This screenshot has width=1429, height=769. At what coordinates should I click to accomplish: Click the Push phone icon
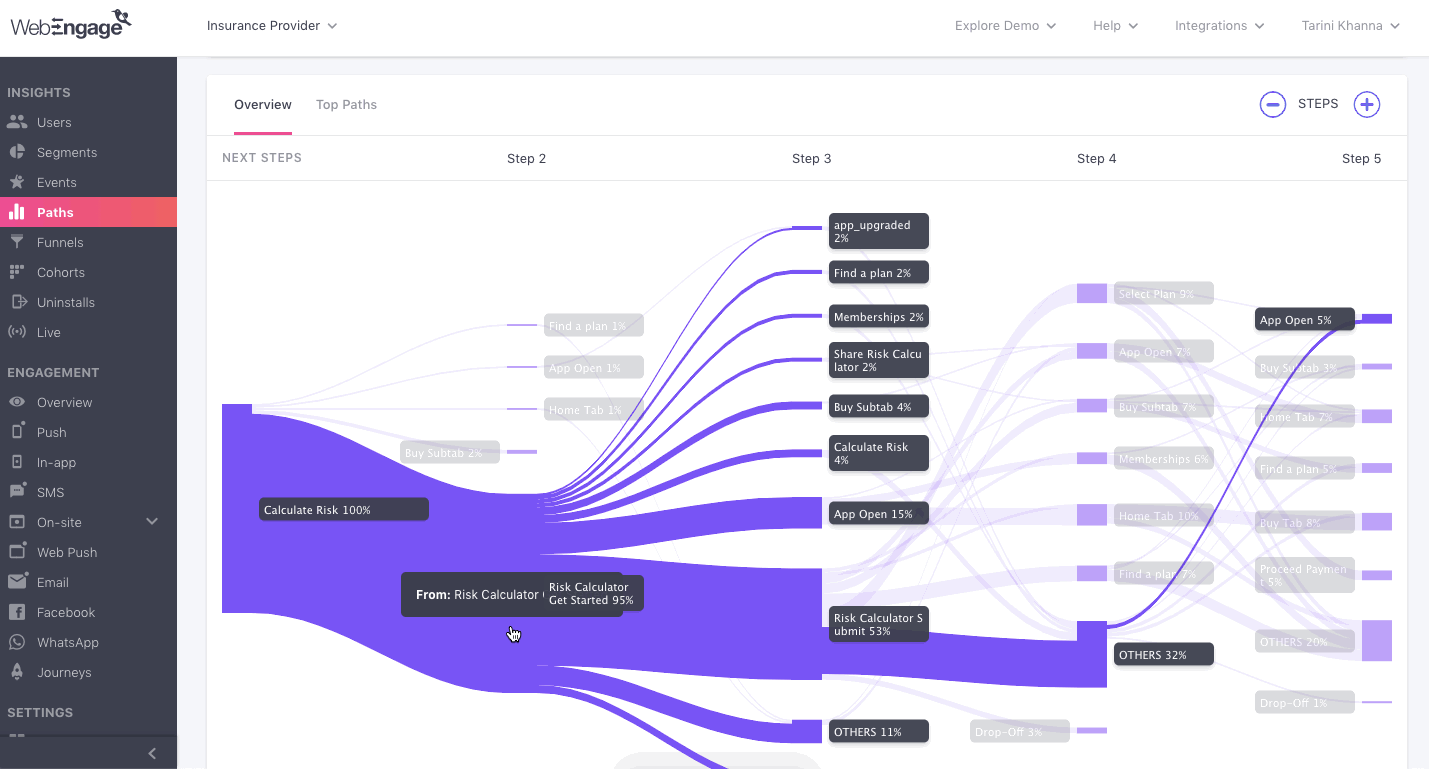click(16, 432)
